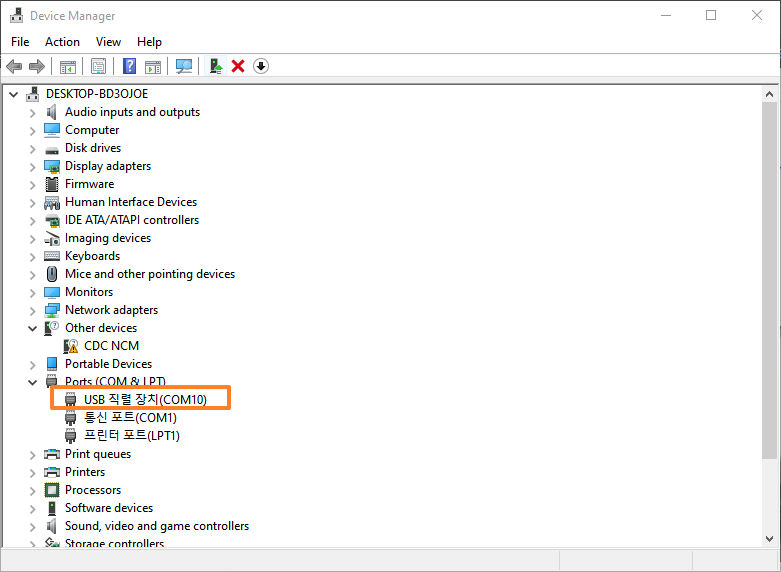Image resolution: width=781 pixels, height=572 pixels.
Task: Scan for hardware changes toolbar icon
Action: click(184, 66)
